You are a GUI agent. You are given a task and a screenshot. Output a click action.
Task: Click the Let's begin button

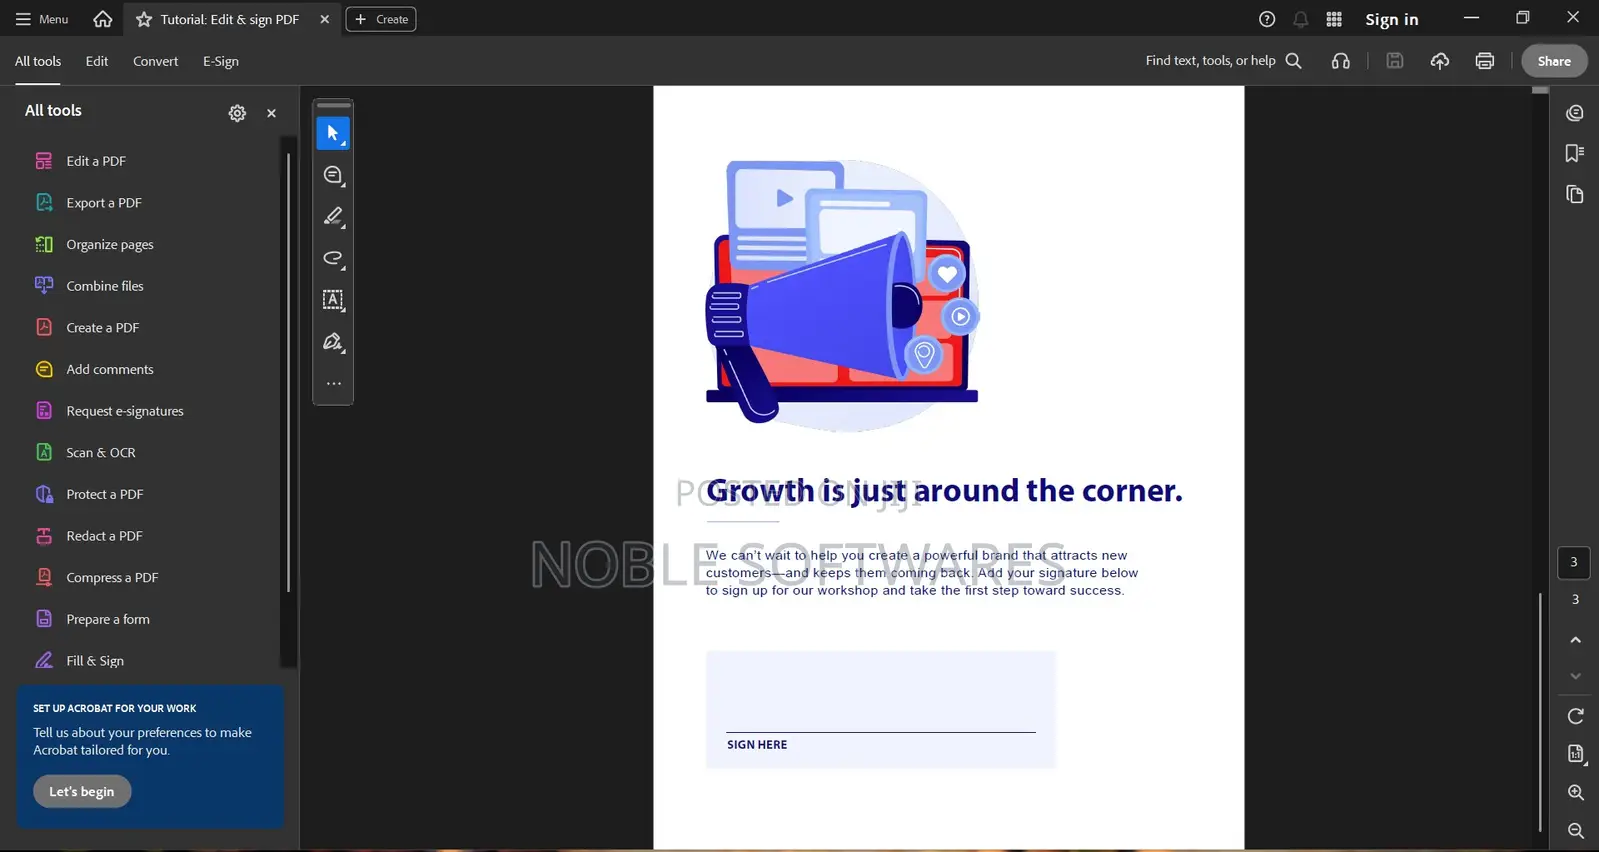tap(82, 792)
